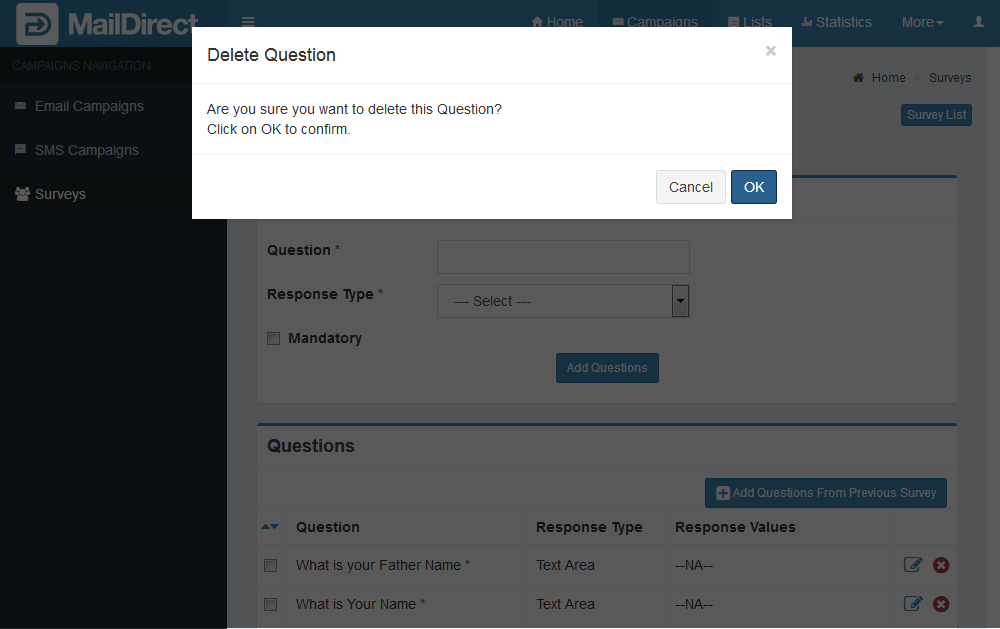The height and width of the screenshot is (629, 1000).
Task: Confirm deletion with the OK button
Action: [753, 187]
